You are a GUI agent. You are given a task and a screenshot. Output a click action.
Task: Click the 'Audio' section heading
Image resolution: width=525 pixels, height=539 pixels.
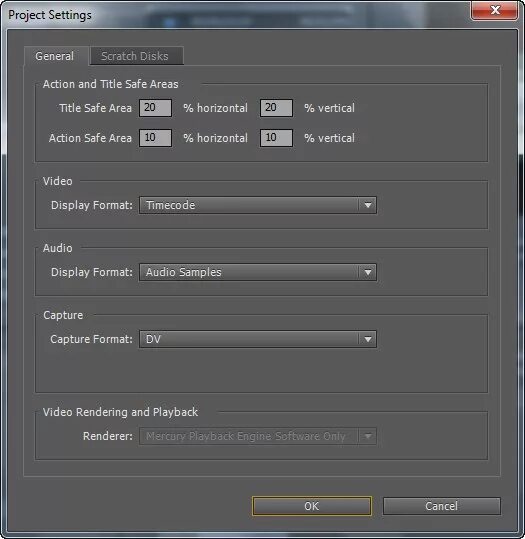57,248
